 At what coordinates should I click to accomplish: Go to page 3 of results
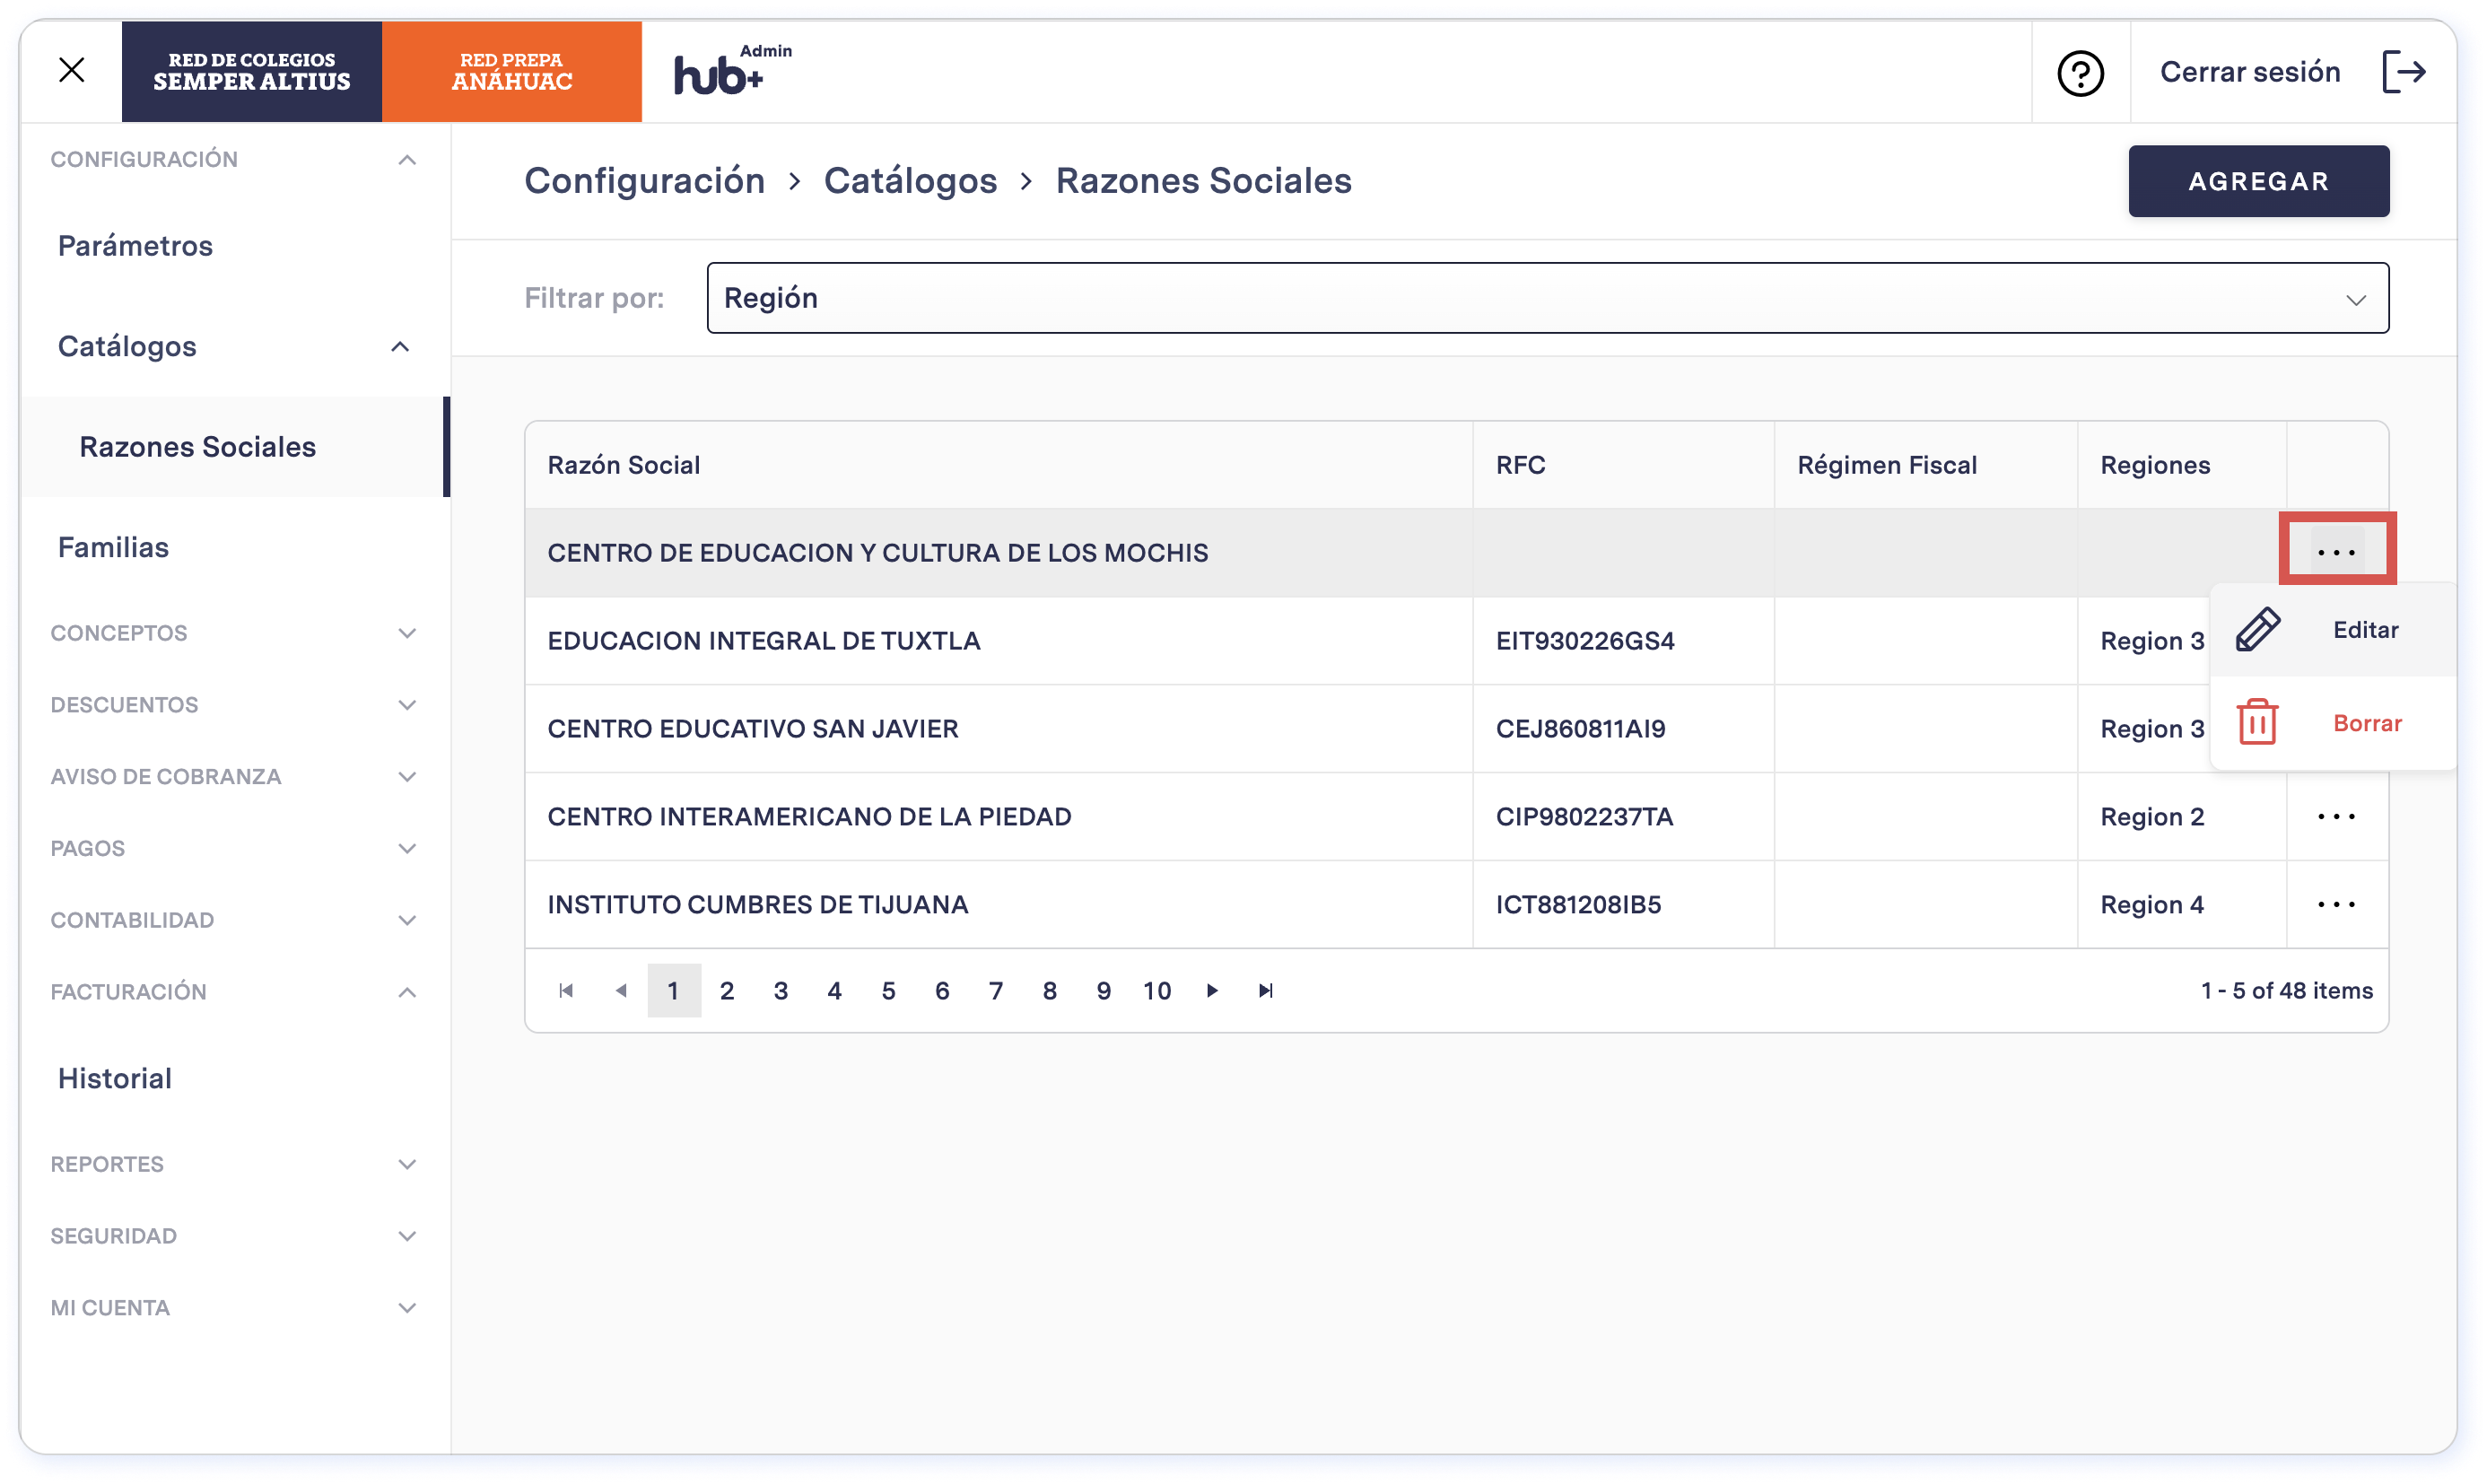pyautogui.click(x=781, y=990)
